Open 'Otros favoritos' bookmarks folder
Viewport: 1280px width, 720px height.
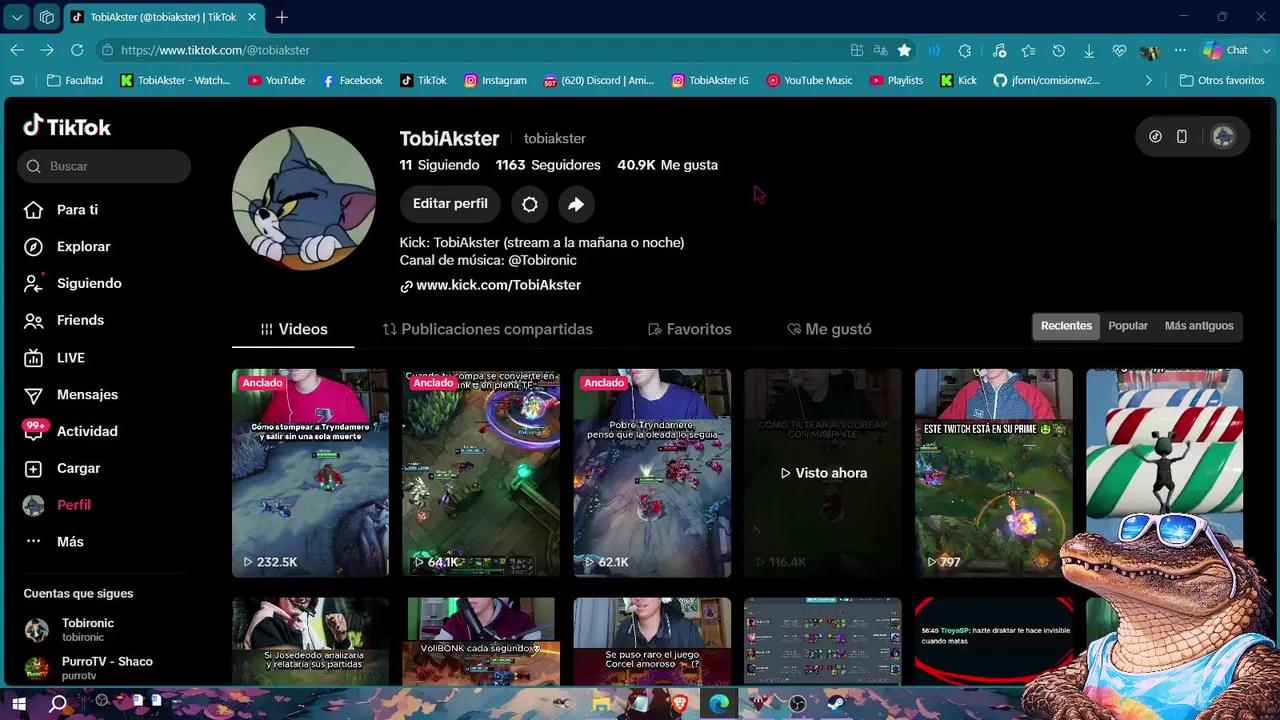[x=1222, y=80]
